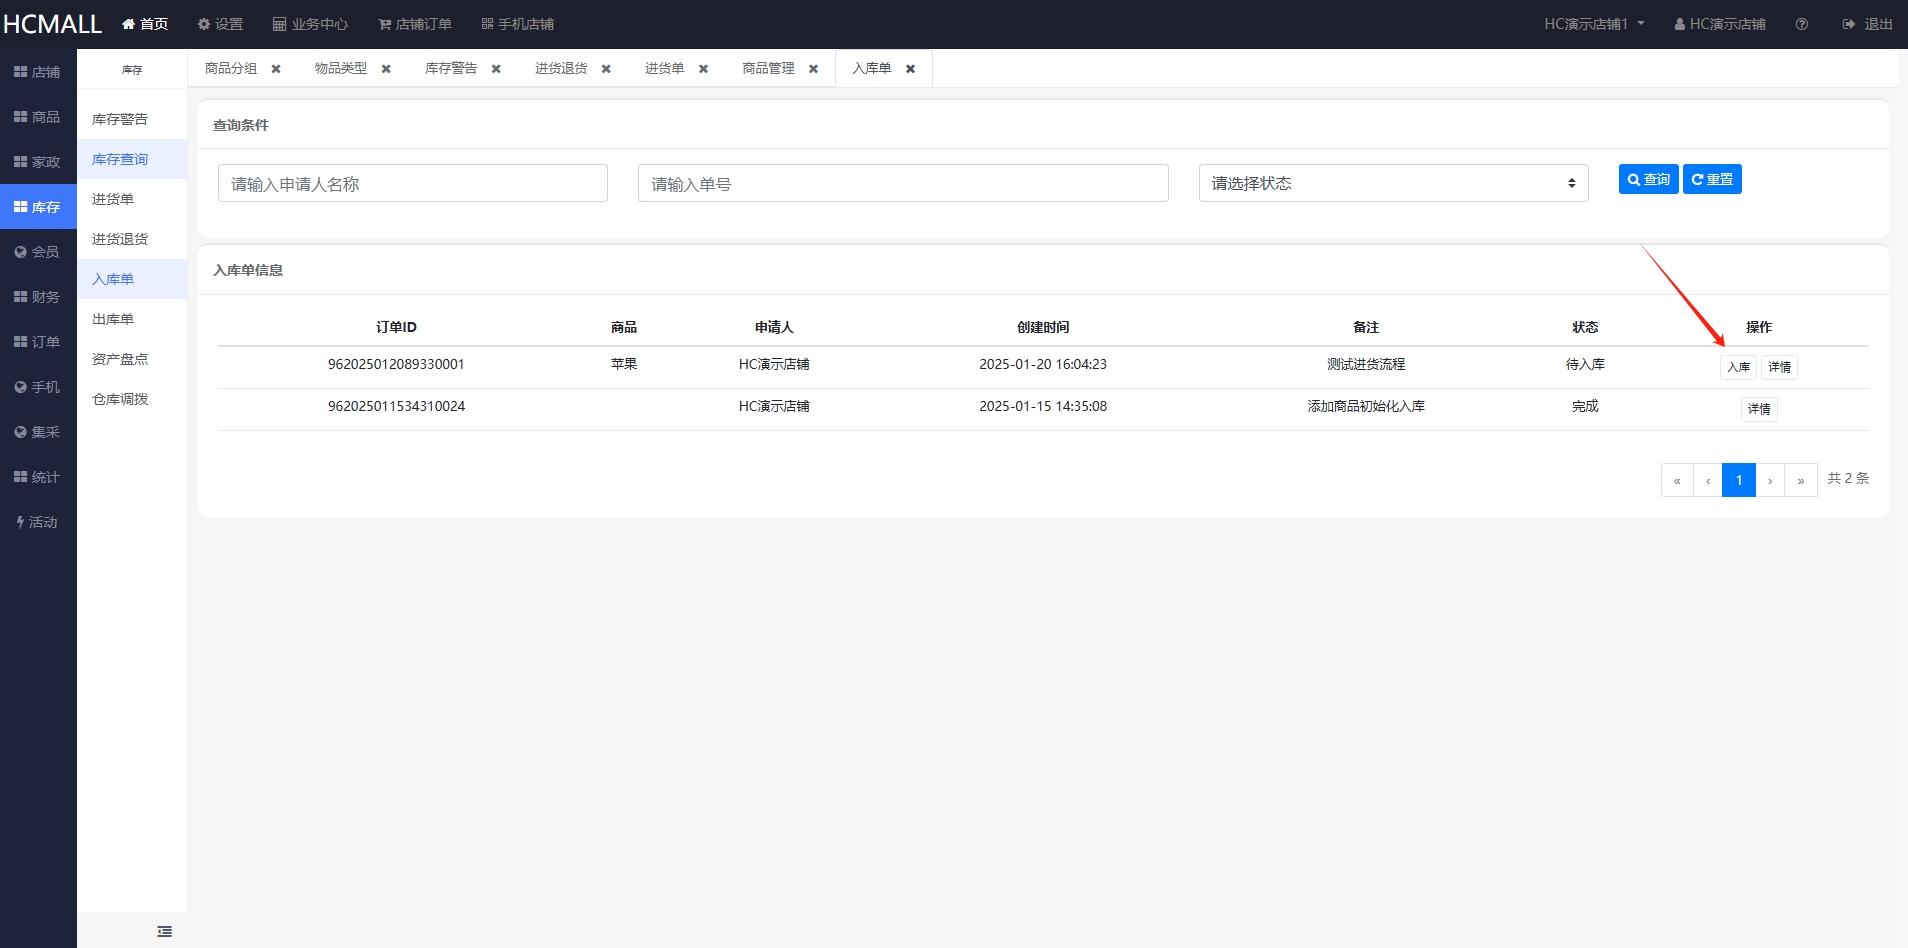Image resolution: width=1908 pixels, height=948 pixels.
Task: Open 统计 section in sidebar
Action: tap(38, 477)
